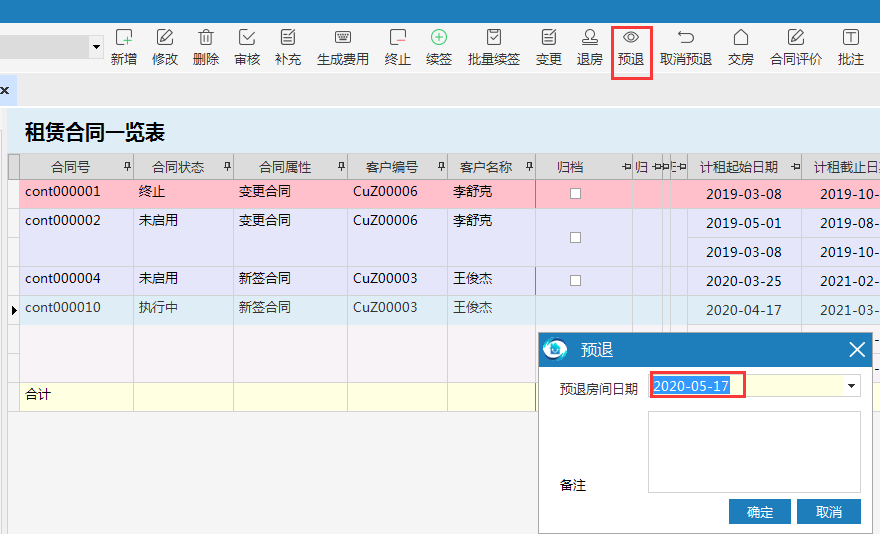Click the green 续签 (Renew) icon
This screenshot has width=880, height=534.
pos(438,38)
